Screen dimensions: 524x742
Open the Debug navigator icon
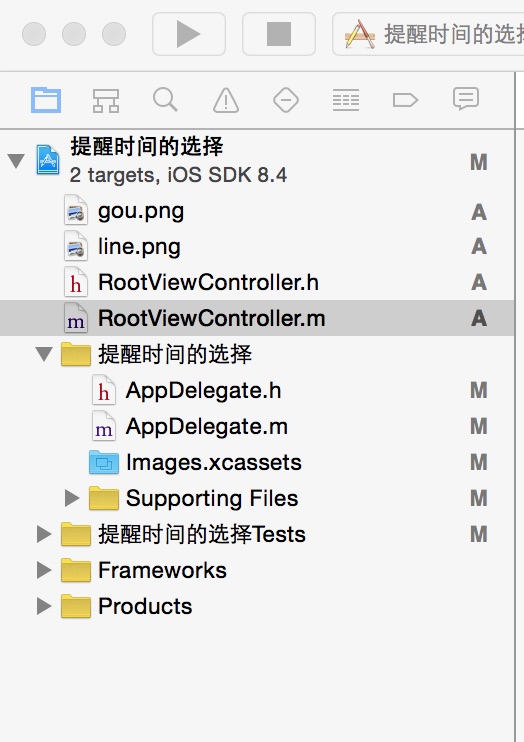coord(346,100)
